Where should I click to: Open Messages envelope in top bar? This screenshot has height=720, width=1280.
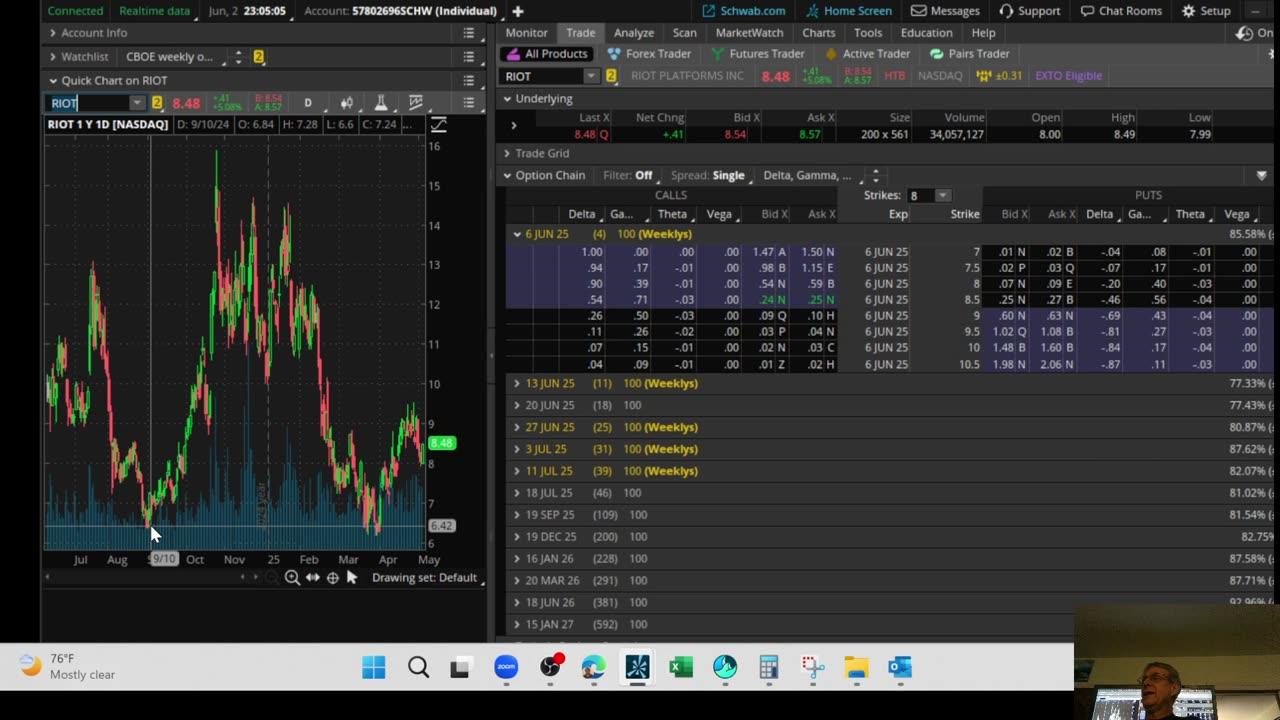pyautogui.click(x=945, y=11)
